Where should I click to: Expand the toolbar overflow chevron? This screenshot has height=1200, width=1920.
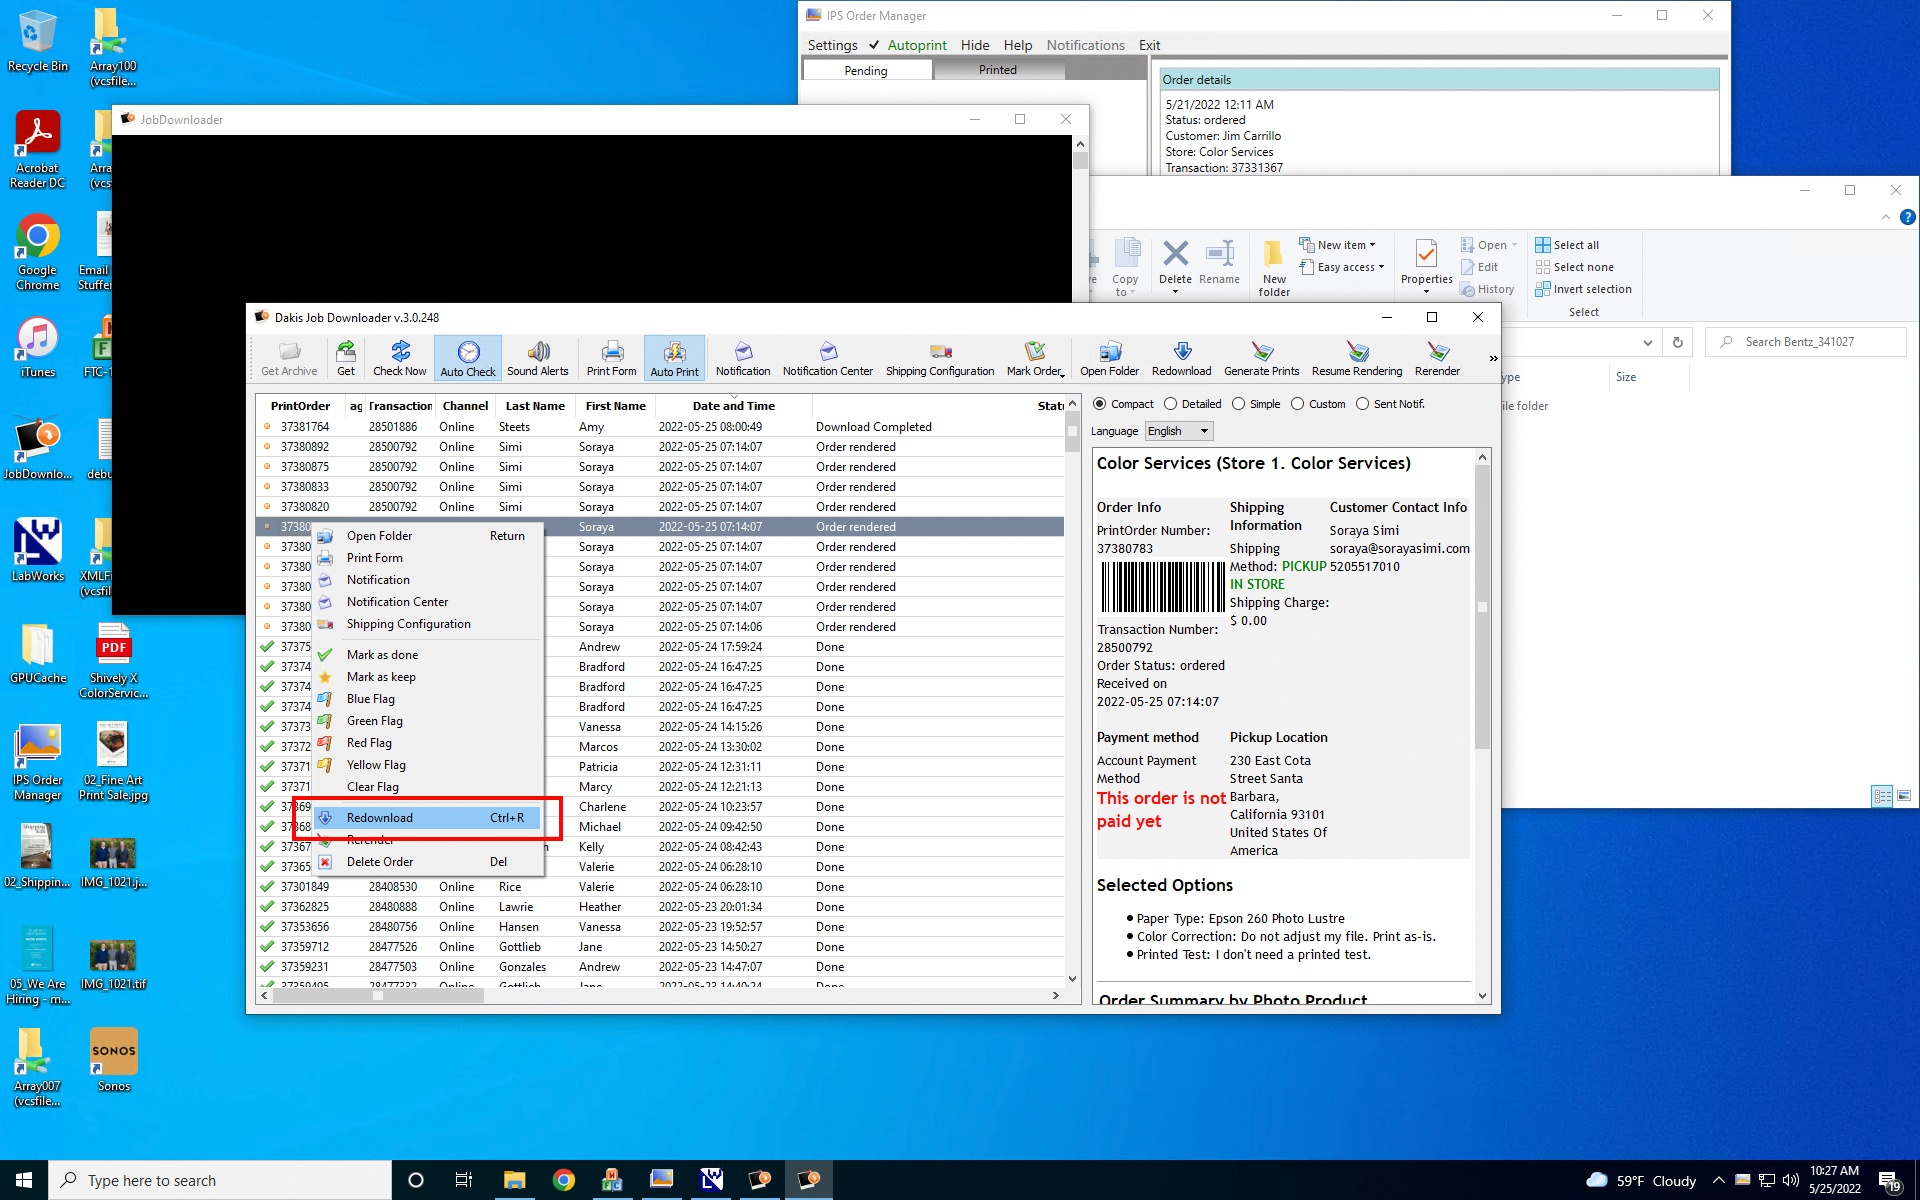(x=1493, y=358)
